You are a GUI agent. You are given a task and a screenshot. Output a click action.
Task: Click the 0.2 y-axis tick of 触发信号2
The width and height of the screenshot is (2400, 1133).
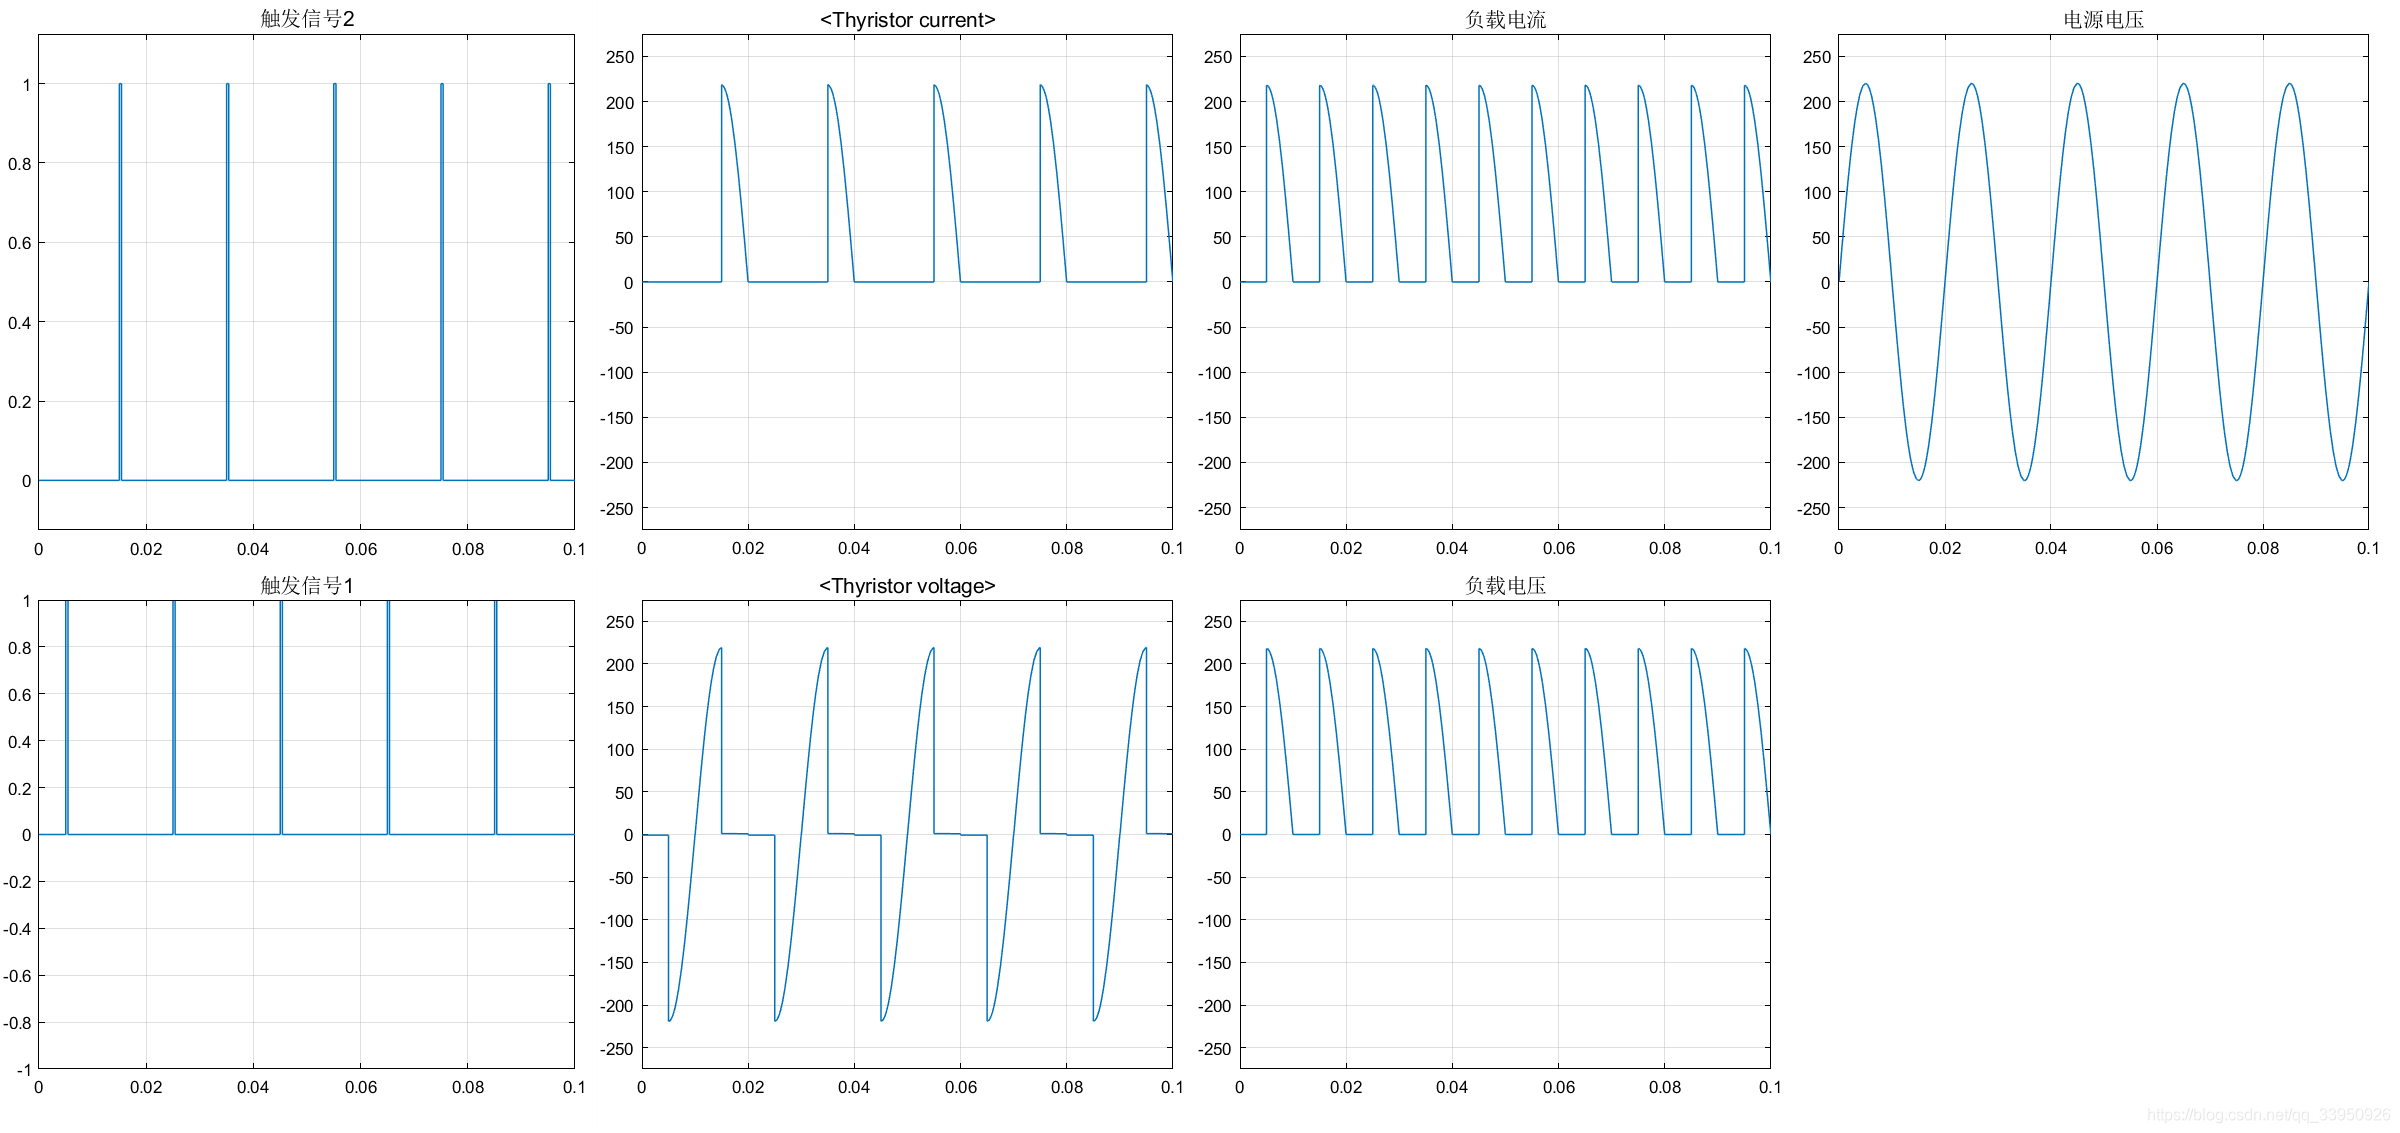[x=19, y=402]
